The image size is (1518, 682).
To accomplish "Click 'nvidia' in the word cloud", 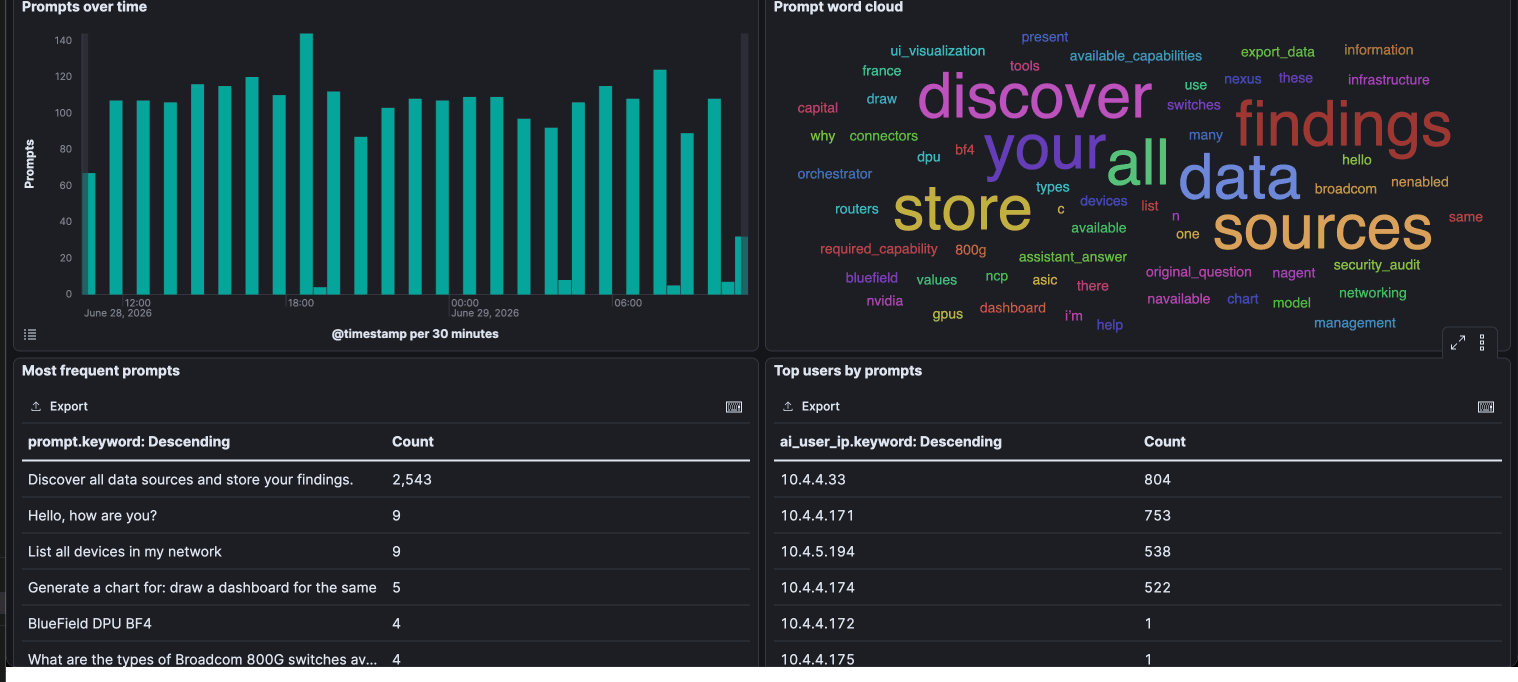I will pos(885,301).
